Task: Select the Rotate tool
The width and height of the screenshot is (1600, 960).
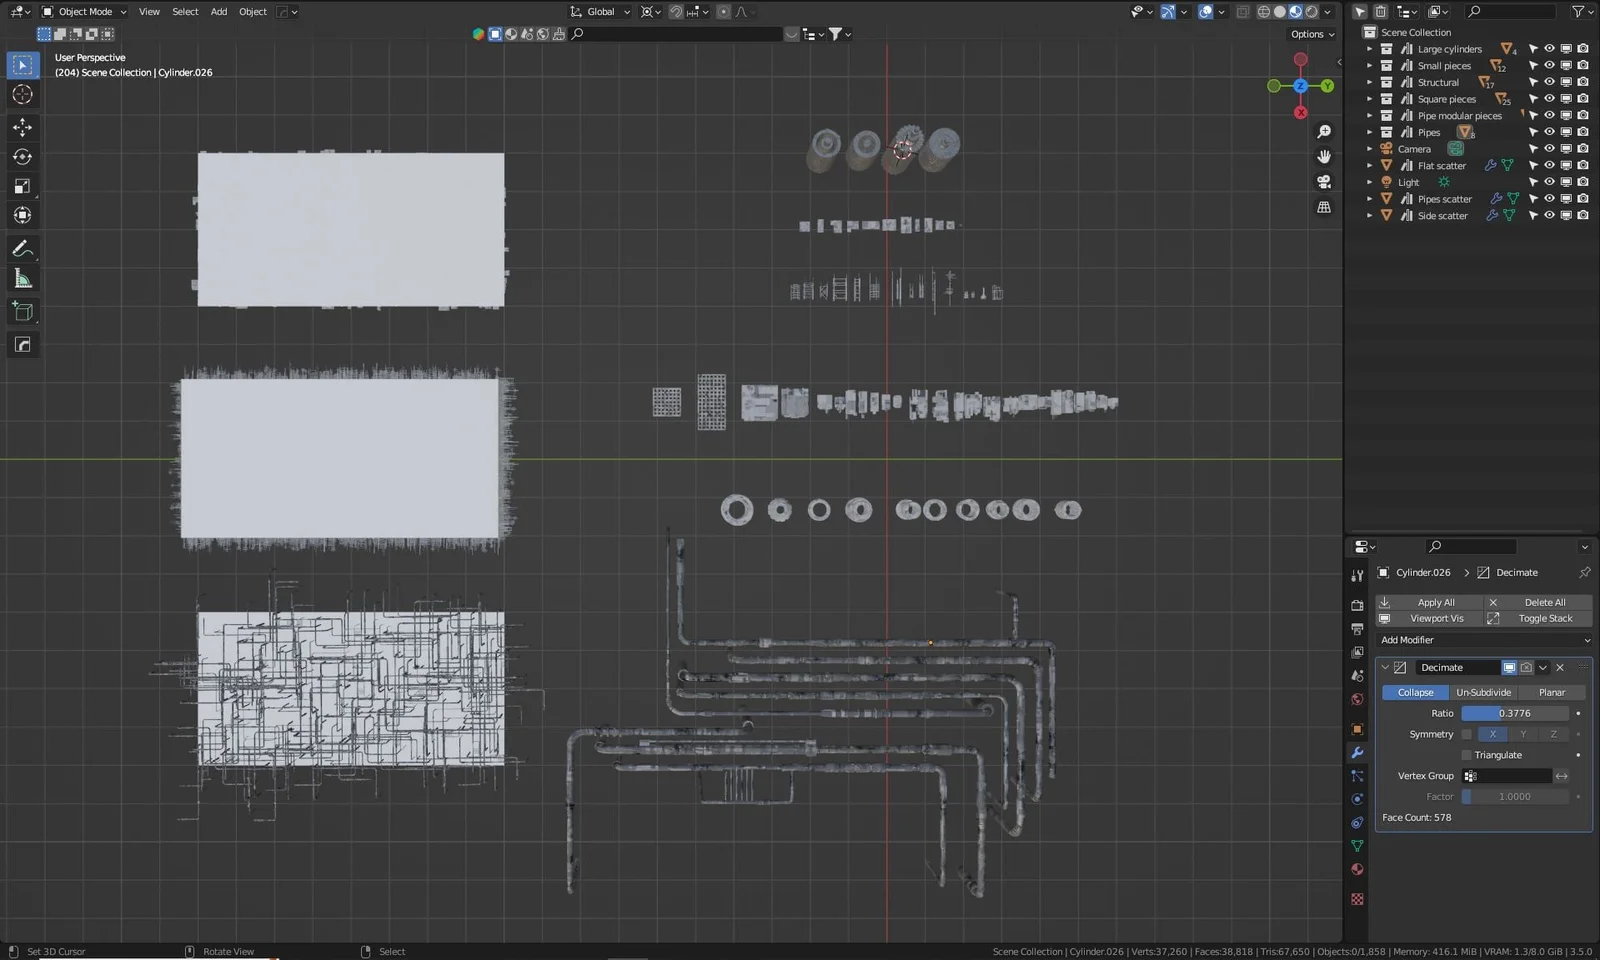Action: click(22, 156)
